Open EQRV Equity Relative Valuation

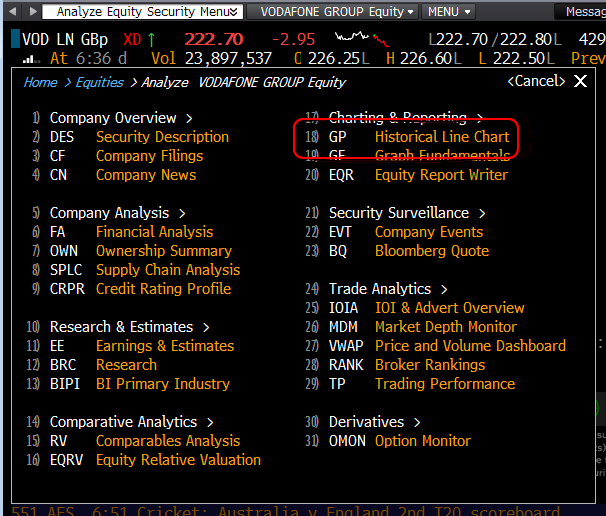[x=155, y=460]
